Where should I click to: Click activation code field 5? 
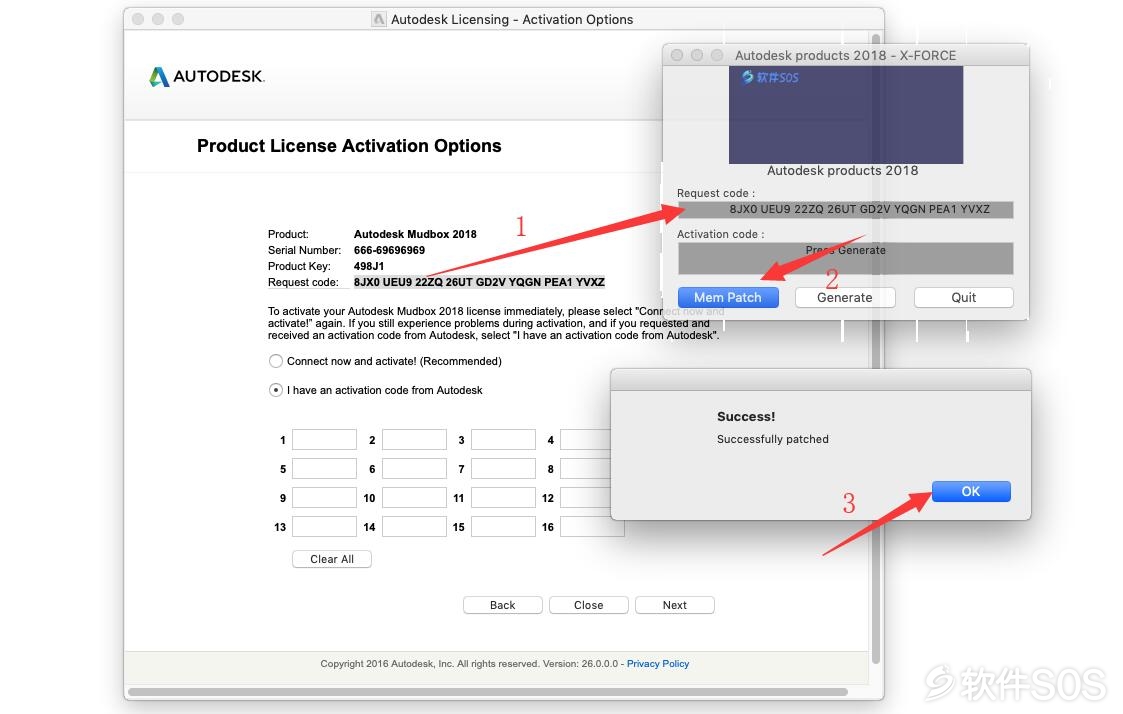pyautogui.click(x=324, y=469)
